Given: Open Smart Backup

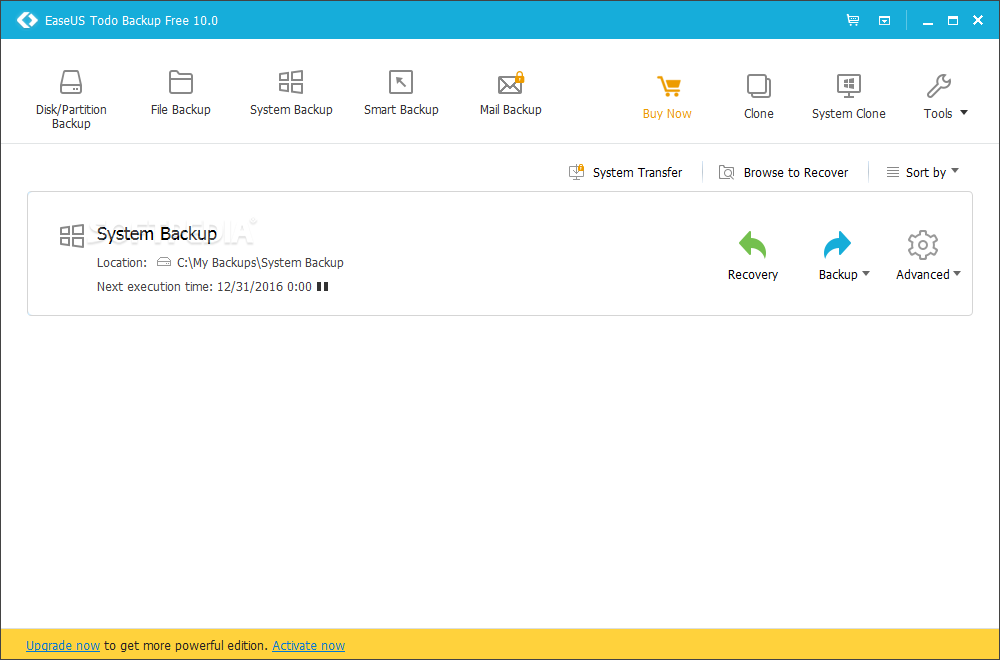Looking at the screenshot, I should (401, 92).
